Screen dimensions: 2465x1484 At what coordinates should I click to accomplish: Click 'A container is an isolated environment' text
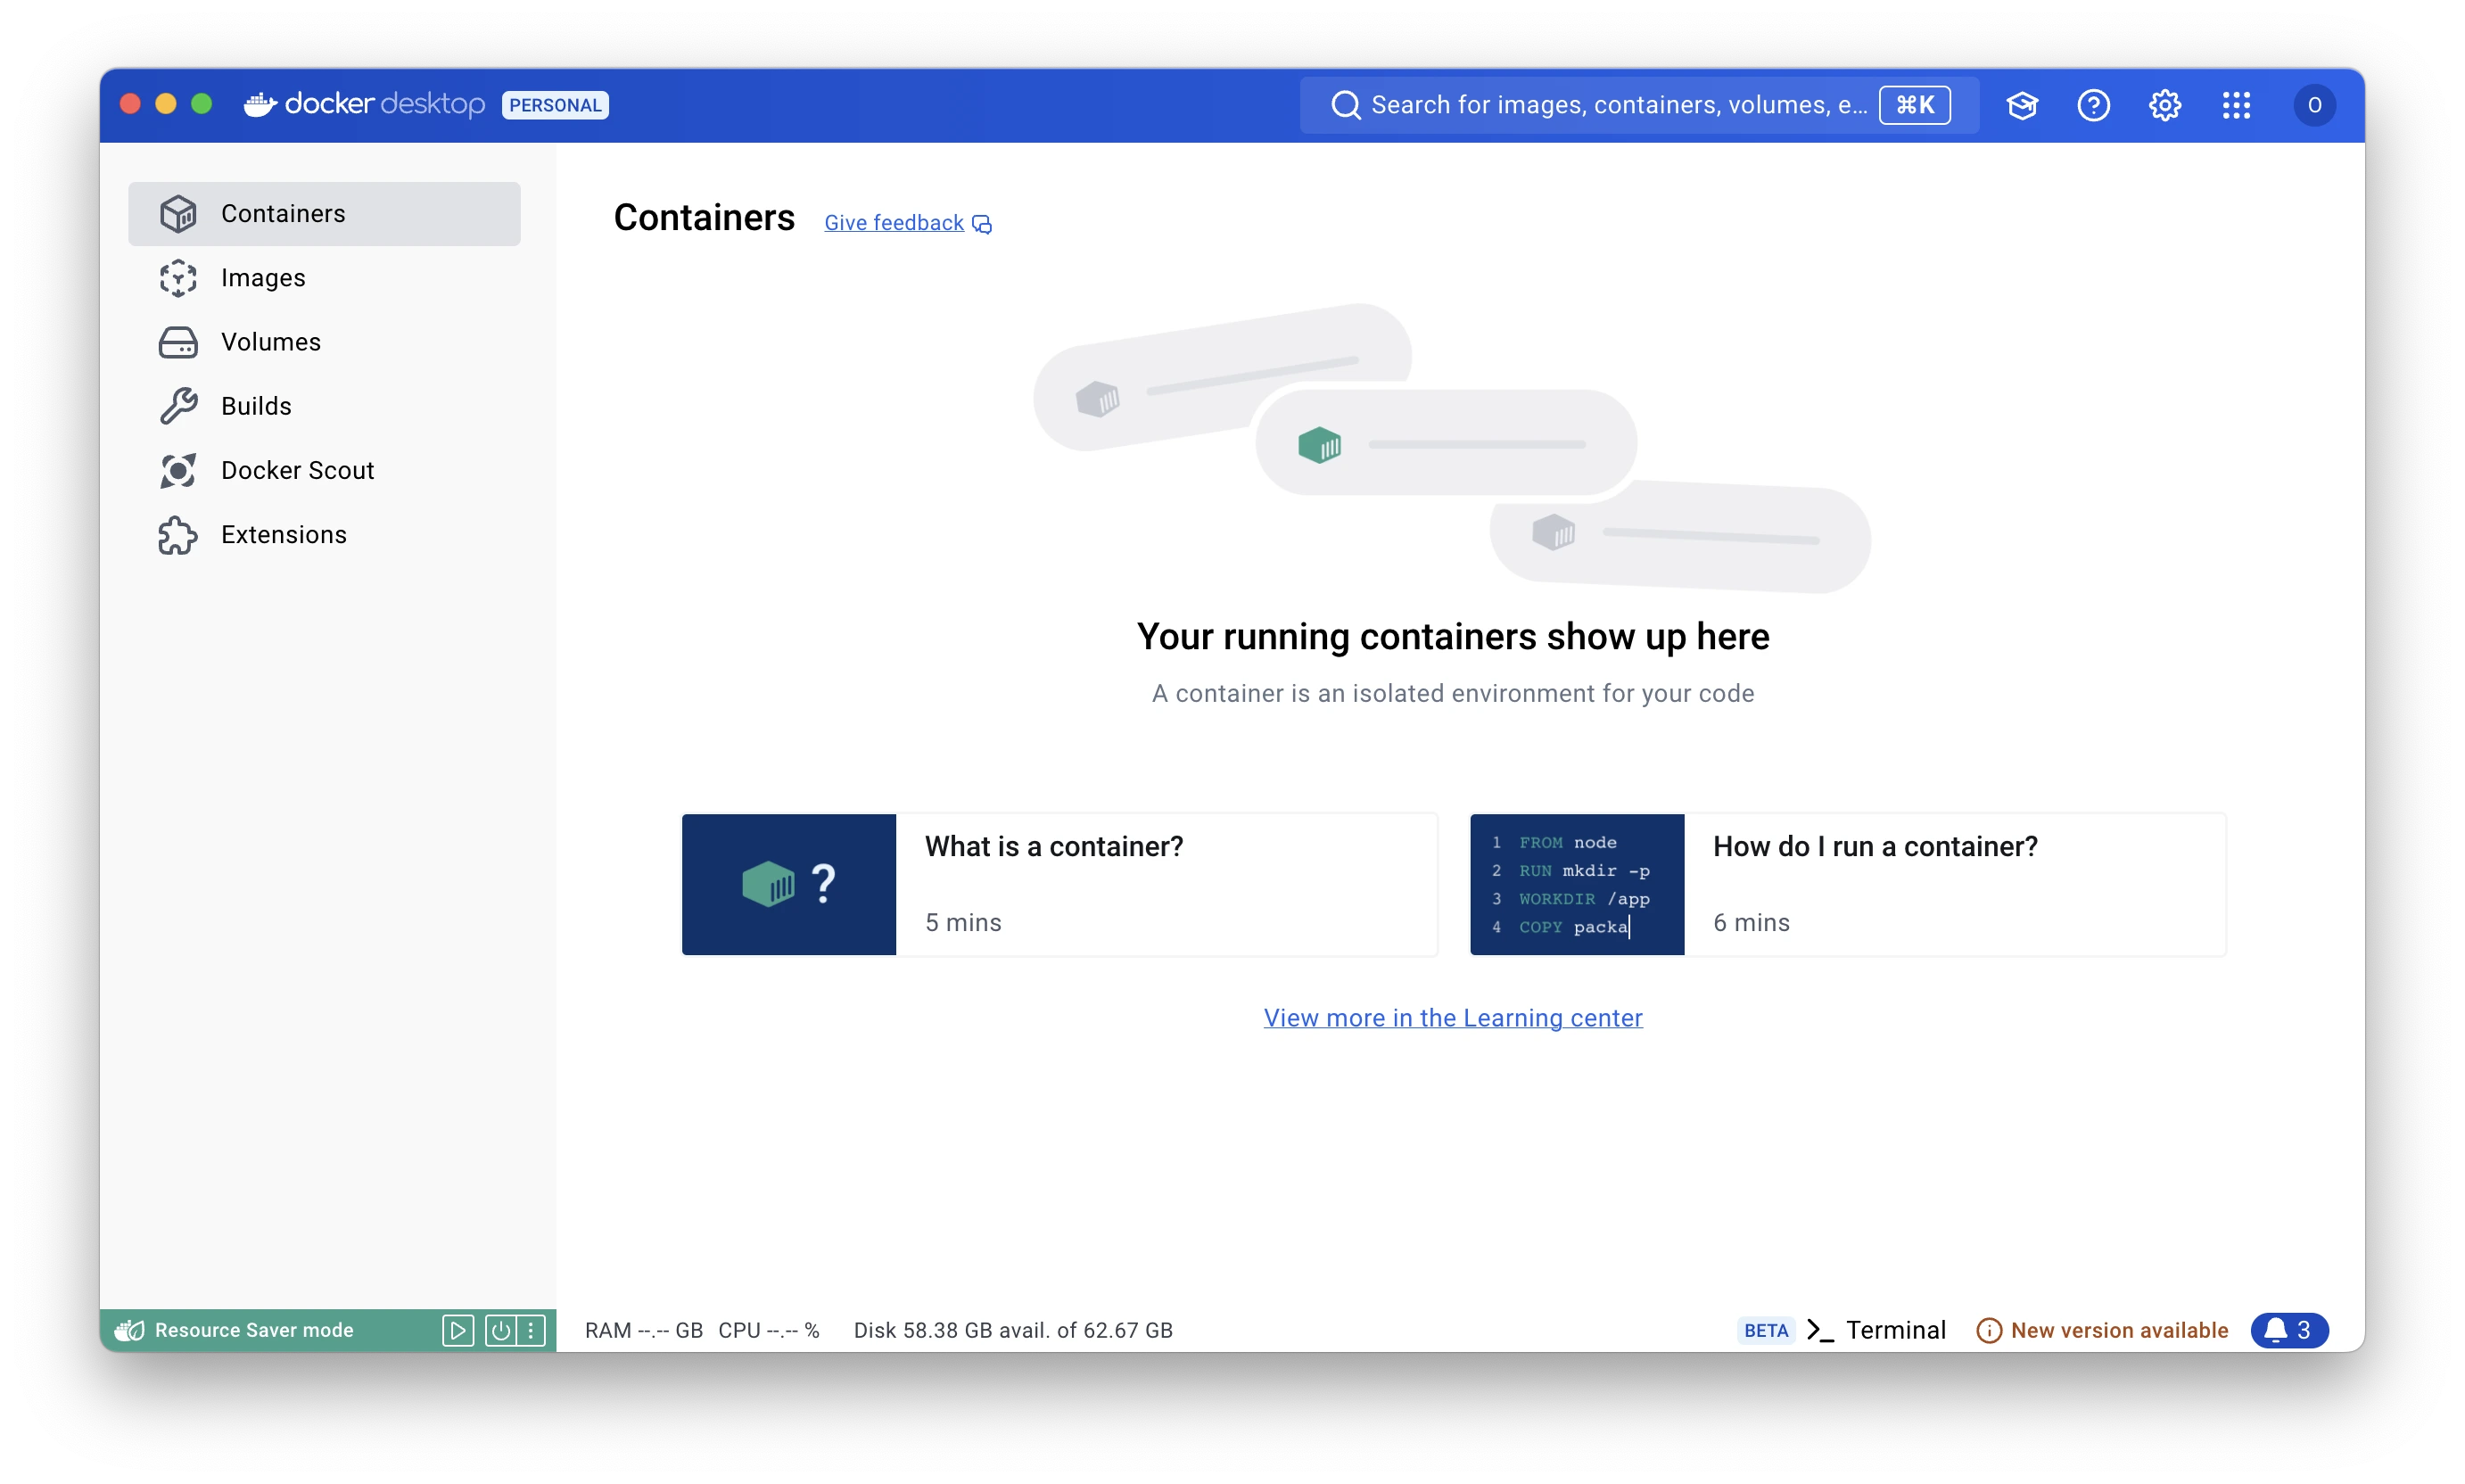tap(1452, 693)
